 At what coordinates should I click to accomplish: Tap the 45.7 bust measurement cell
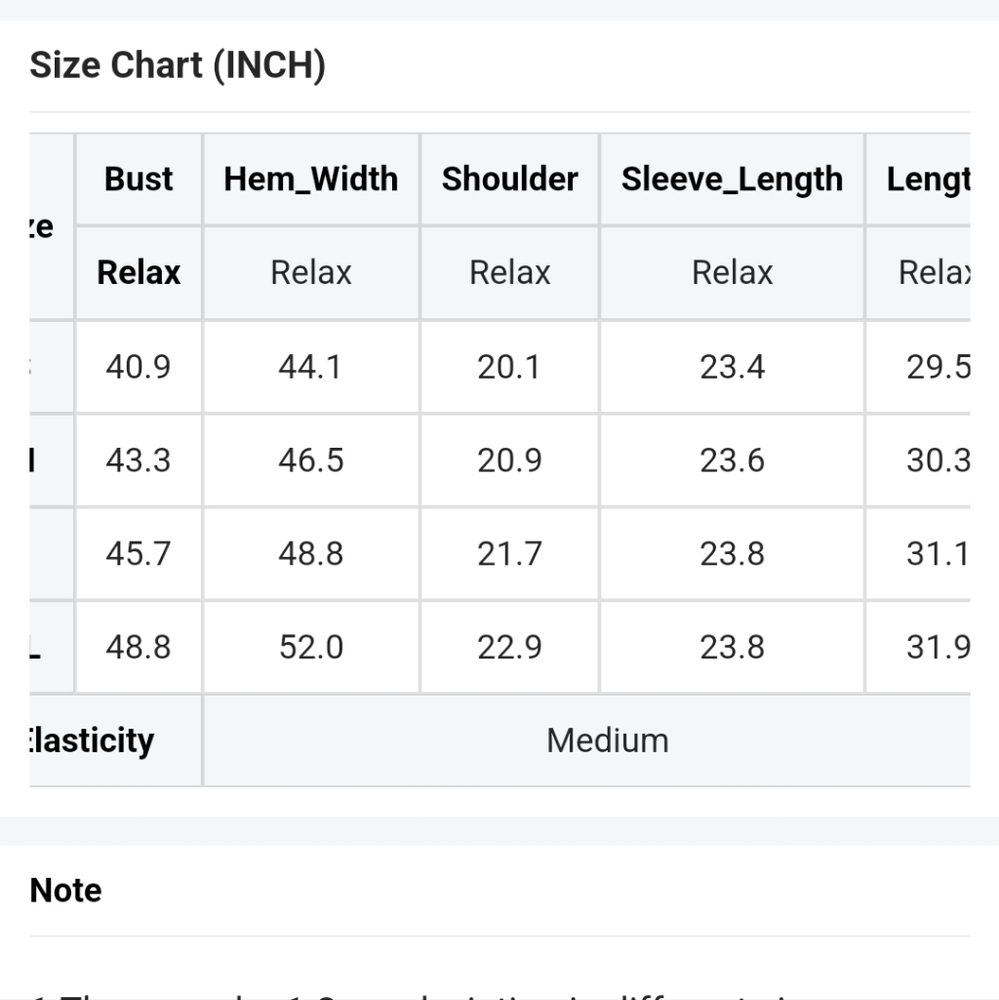click(138, 553)
